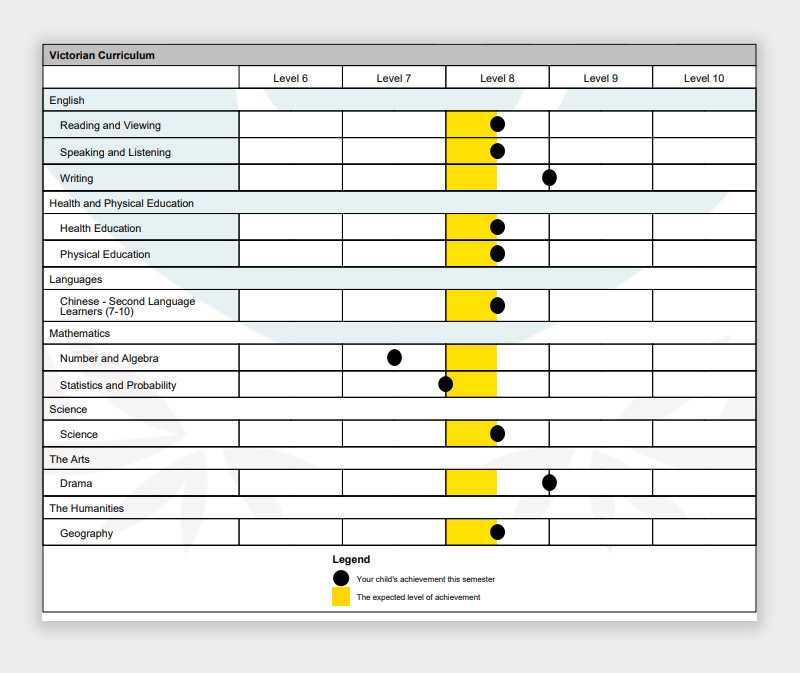
Task: Select the Drama row achievement dot
Action: click(x=549, y=483)
